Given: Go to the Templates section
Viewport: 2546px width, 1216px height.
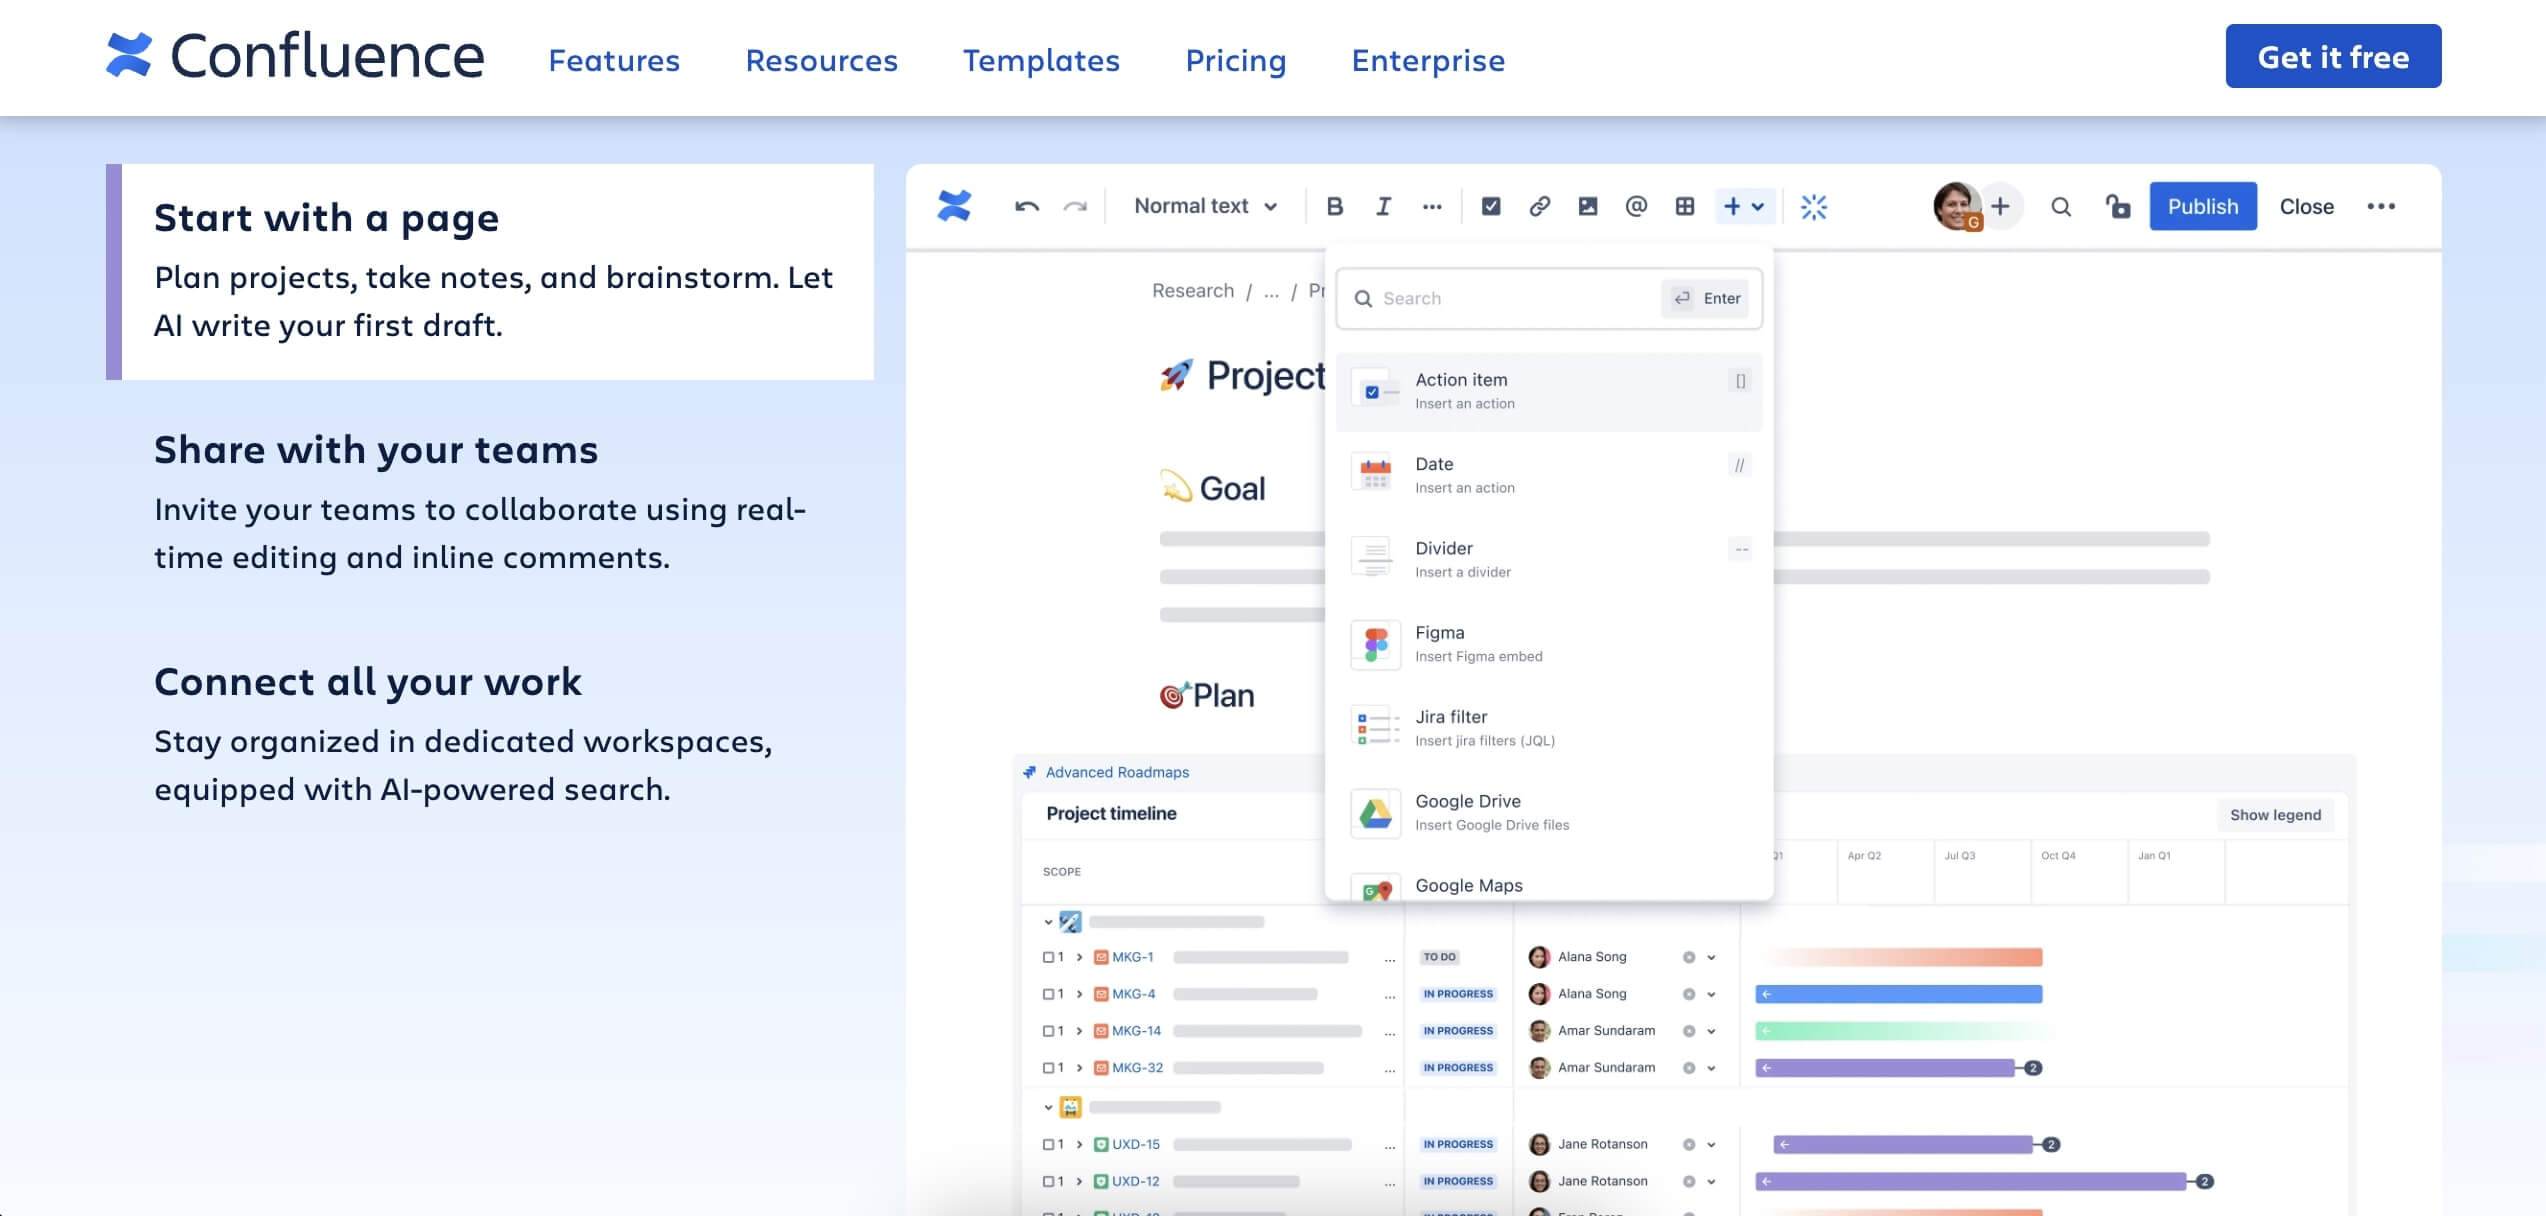Looking at the screenshot, I should pyautogui.click(x=1041, y=60).
